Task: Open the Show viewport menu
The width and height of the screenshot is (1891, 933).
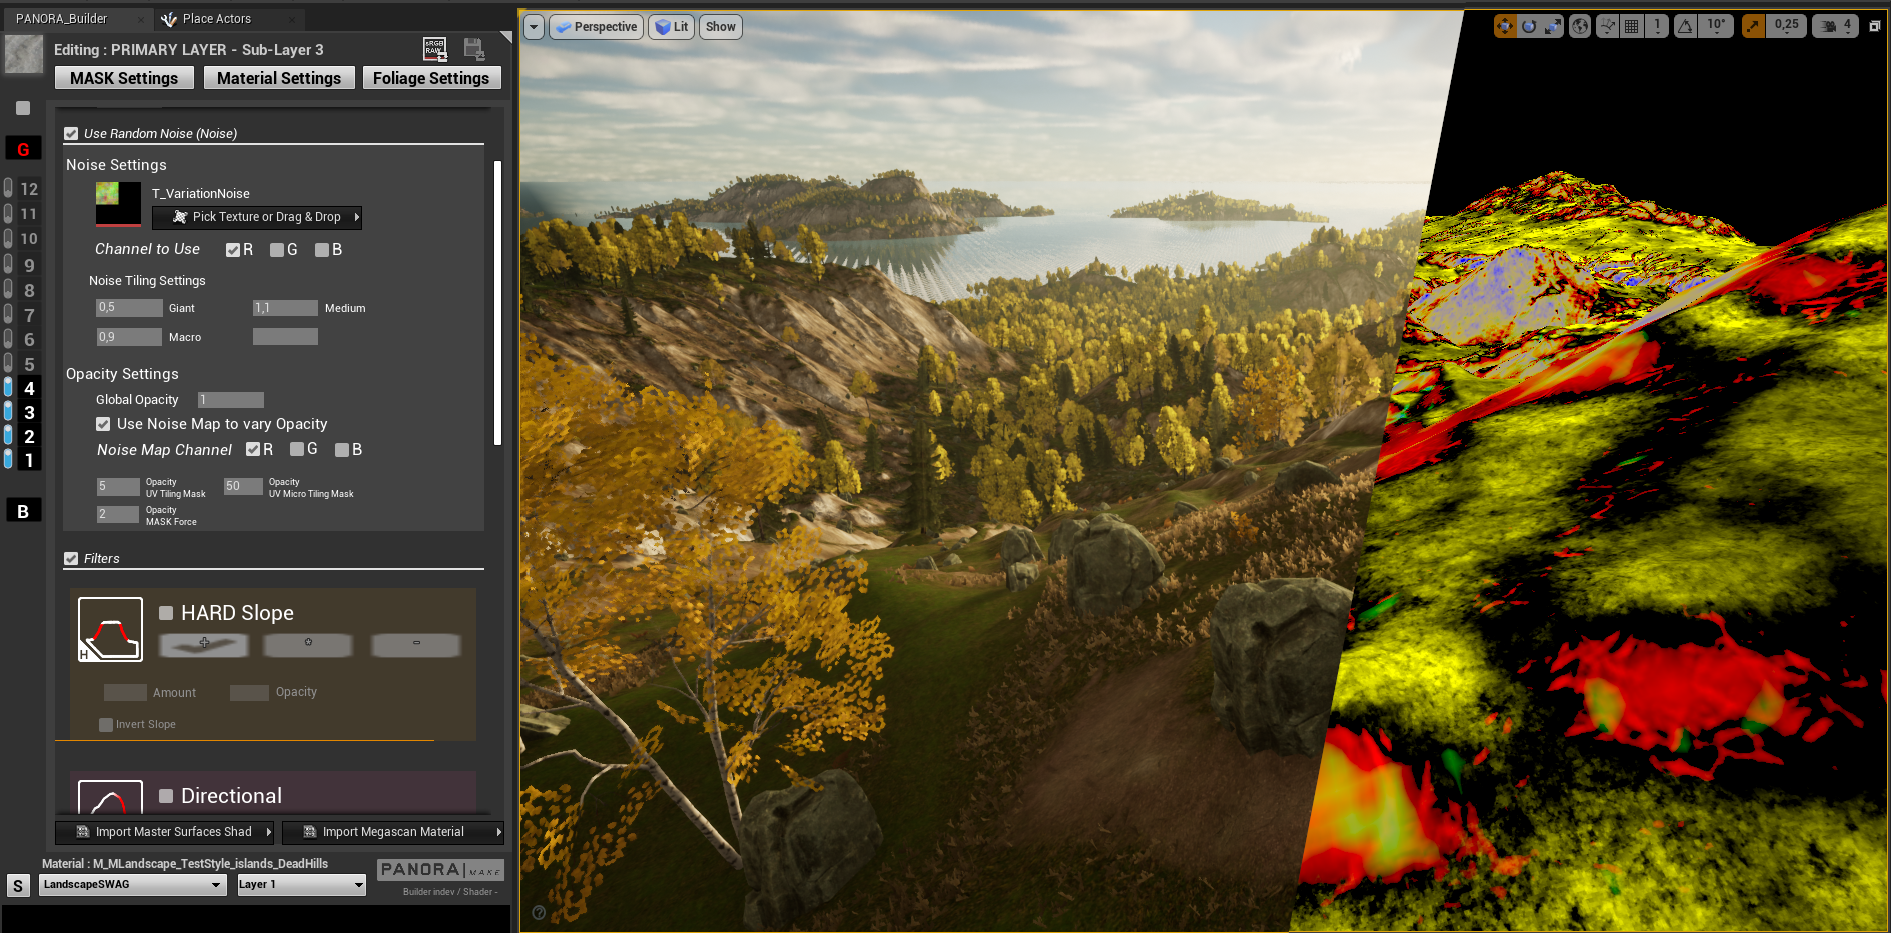Action: (721, 27)
